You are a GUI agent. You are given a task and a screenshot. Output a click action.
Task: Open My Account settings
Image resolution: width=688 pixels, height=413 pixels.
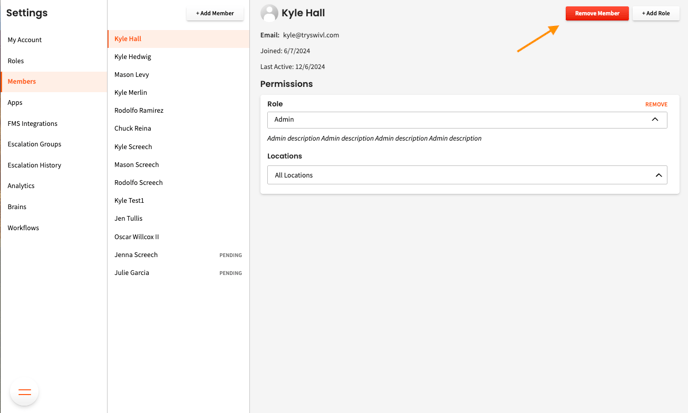pos(25,40)
